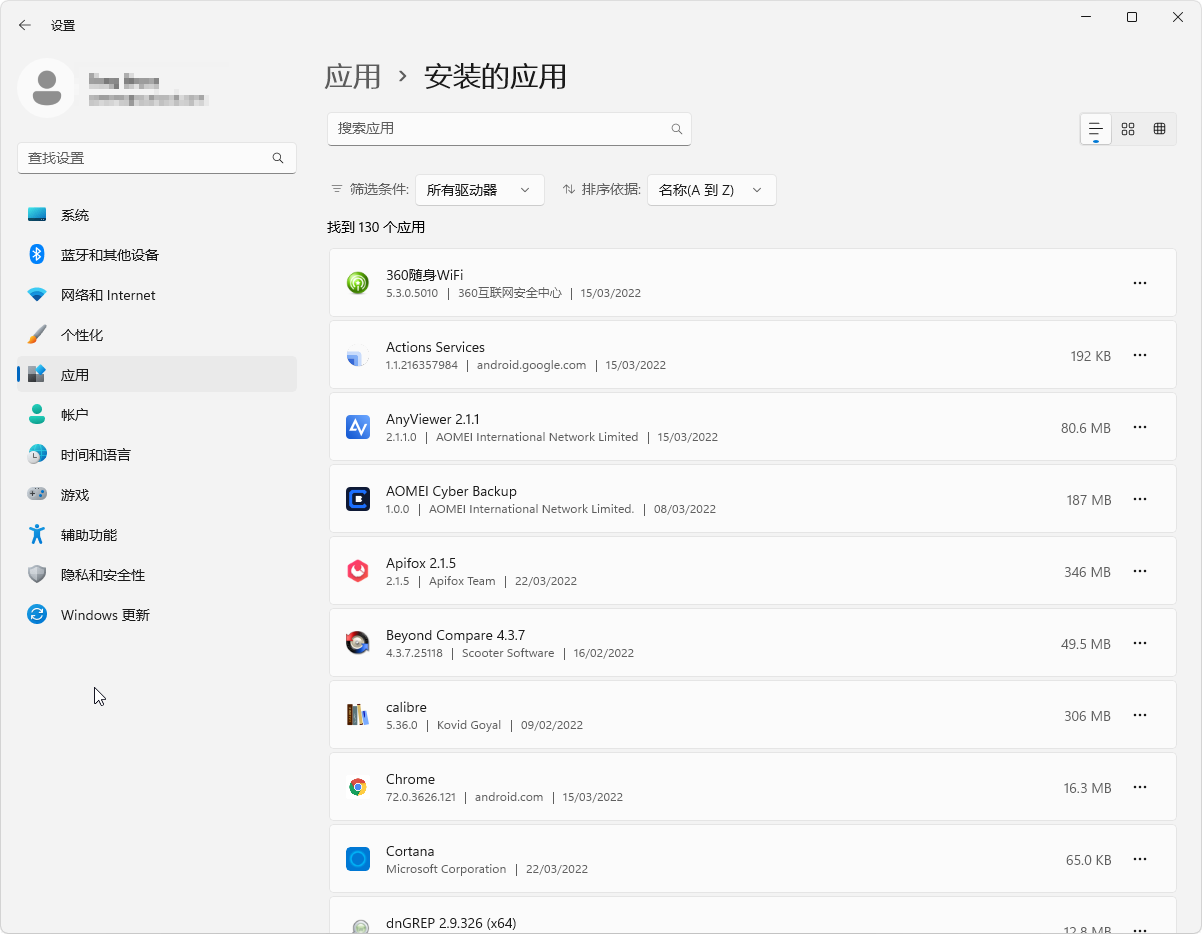Click the 49.5 MB size value
Viewport: 1202px width, 934px height.
coord(1086,644)
